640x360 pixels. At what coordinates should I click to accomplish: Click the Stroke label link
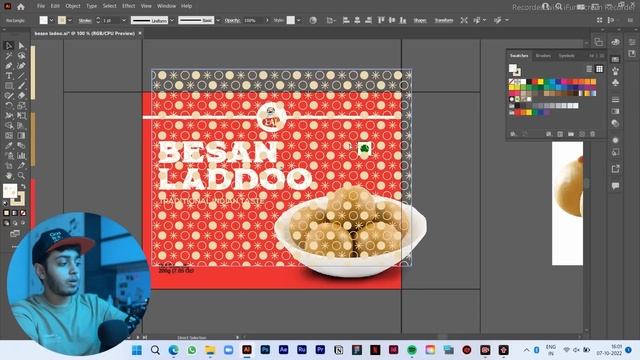click(x=85, y=20)
